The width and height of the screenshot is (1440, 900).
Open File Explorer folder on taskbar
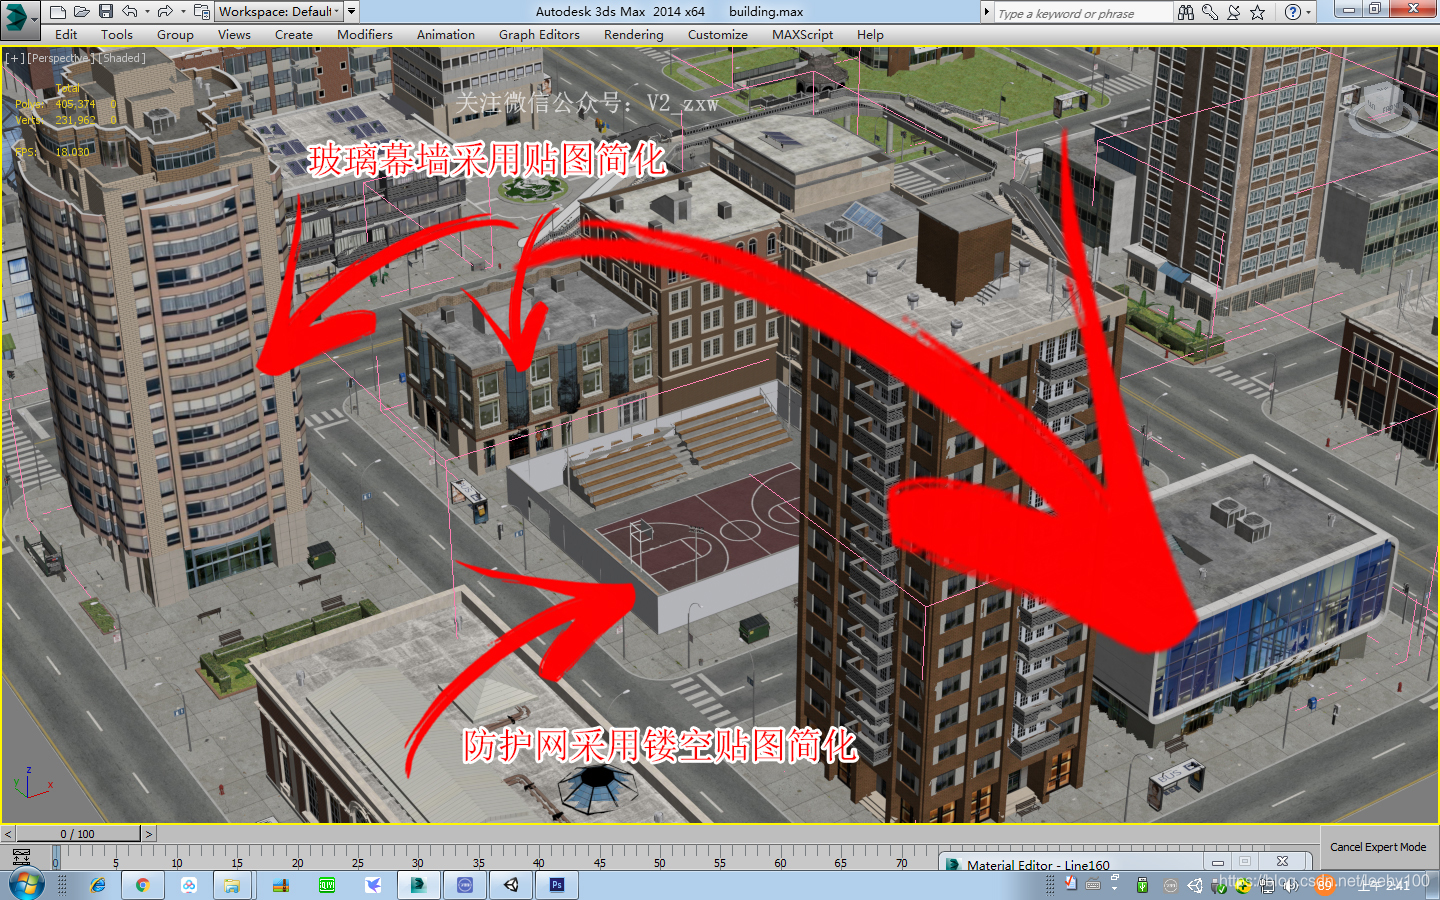click(x=232, y=885)
